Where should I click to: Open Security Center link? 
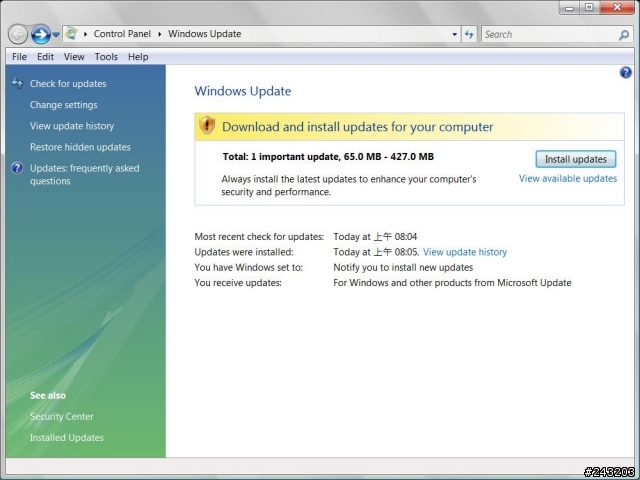point(62,417)
